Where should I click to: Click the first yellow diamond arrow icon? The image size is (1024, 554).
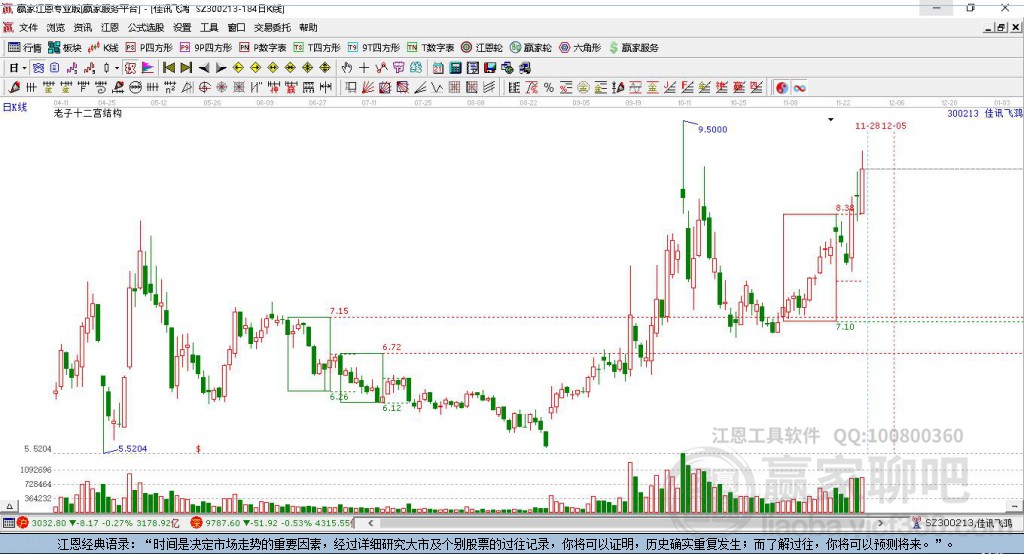click(238, 68)
